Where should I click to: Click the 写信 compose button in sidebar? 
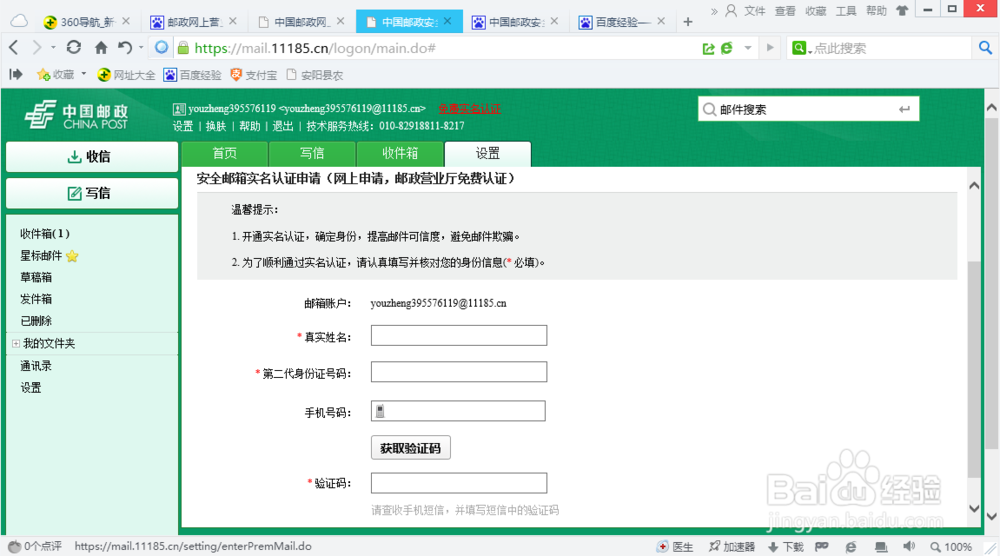(x=92, y=193)
